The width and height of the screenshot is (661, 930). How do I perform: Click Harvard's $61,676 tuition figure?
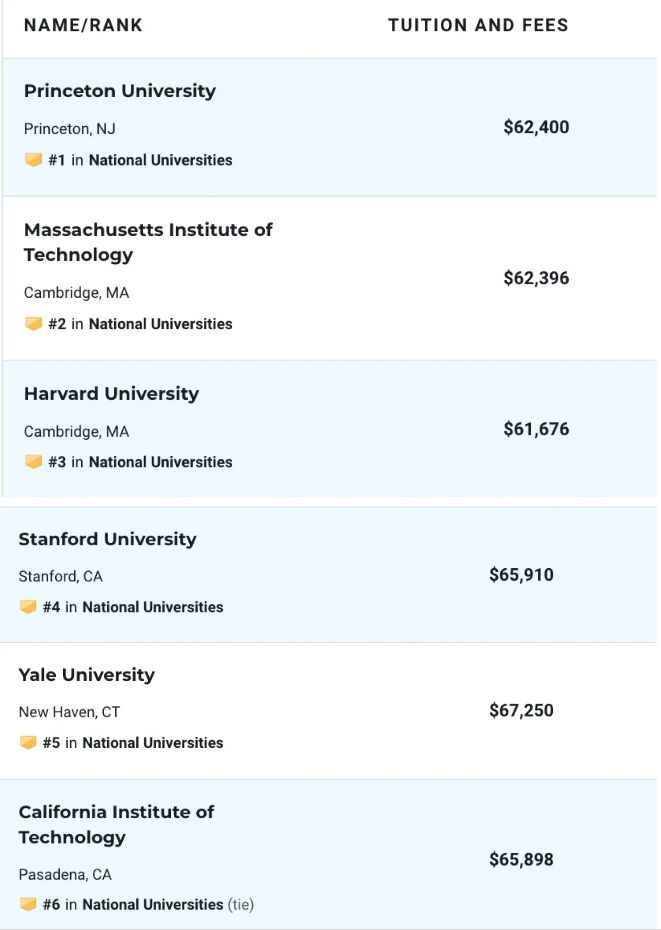(x=536, y=429)
